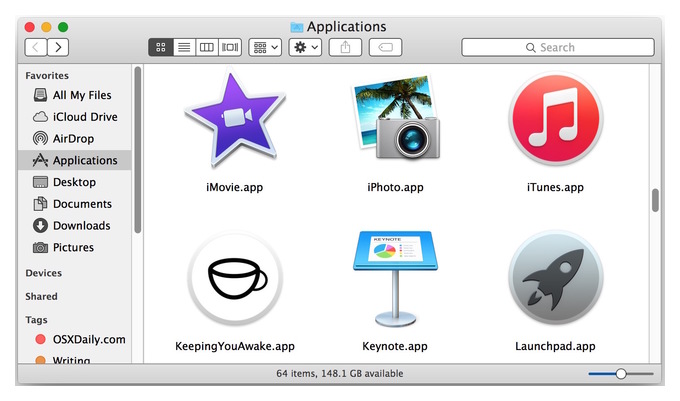
Task: Open the Action gear dropdown menu
Action: click(x=305, y=47)
